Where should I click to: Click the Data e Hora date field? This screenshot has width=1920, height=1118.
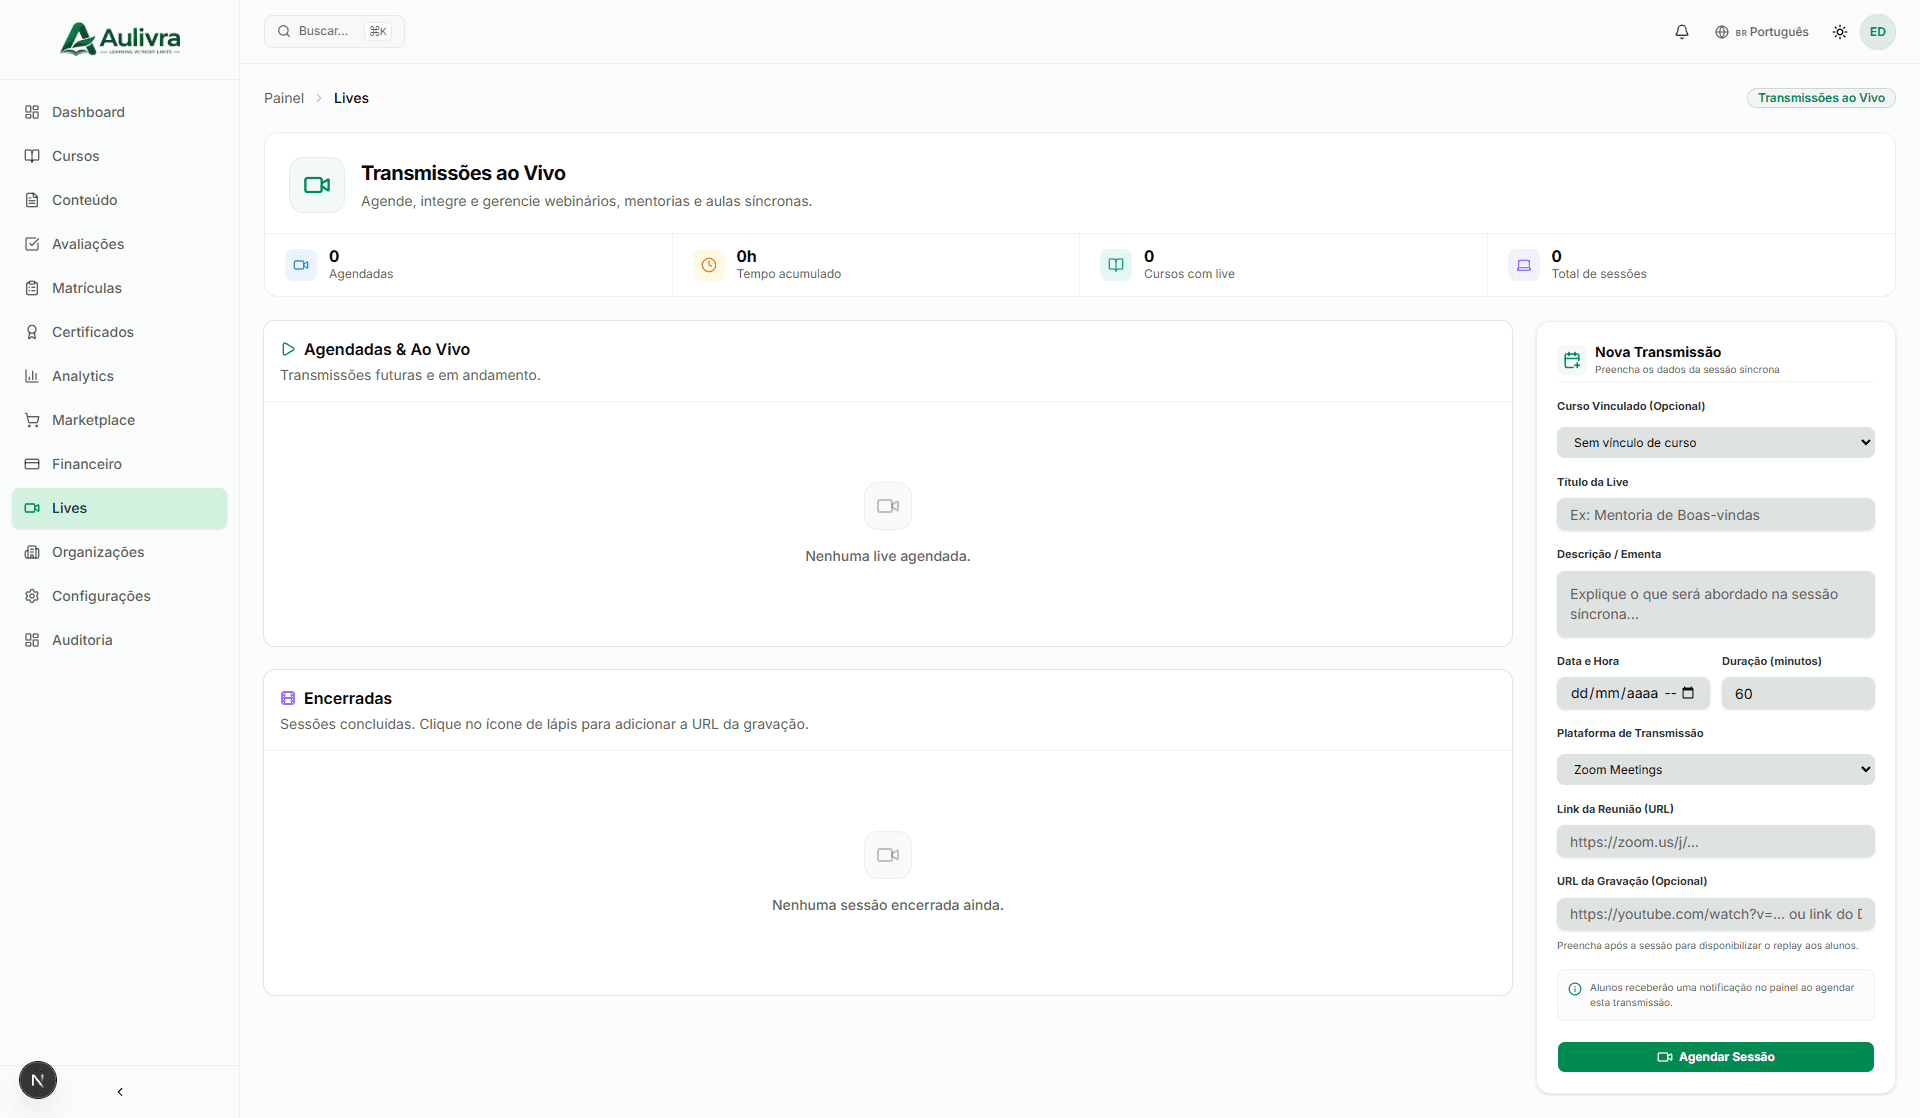(1633, 693)
